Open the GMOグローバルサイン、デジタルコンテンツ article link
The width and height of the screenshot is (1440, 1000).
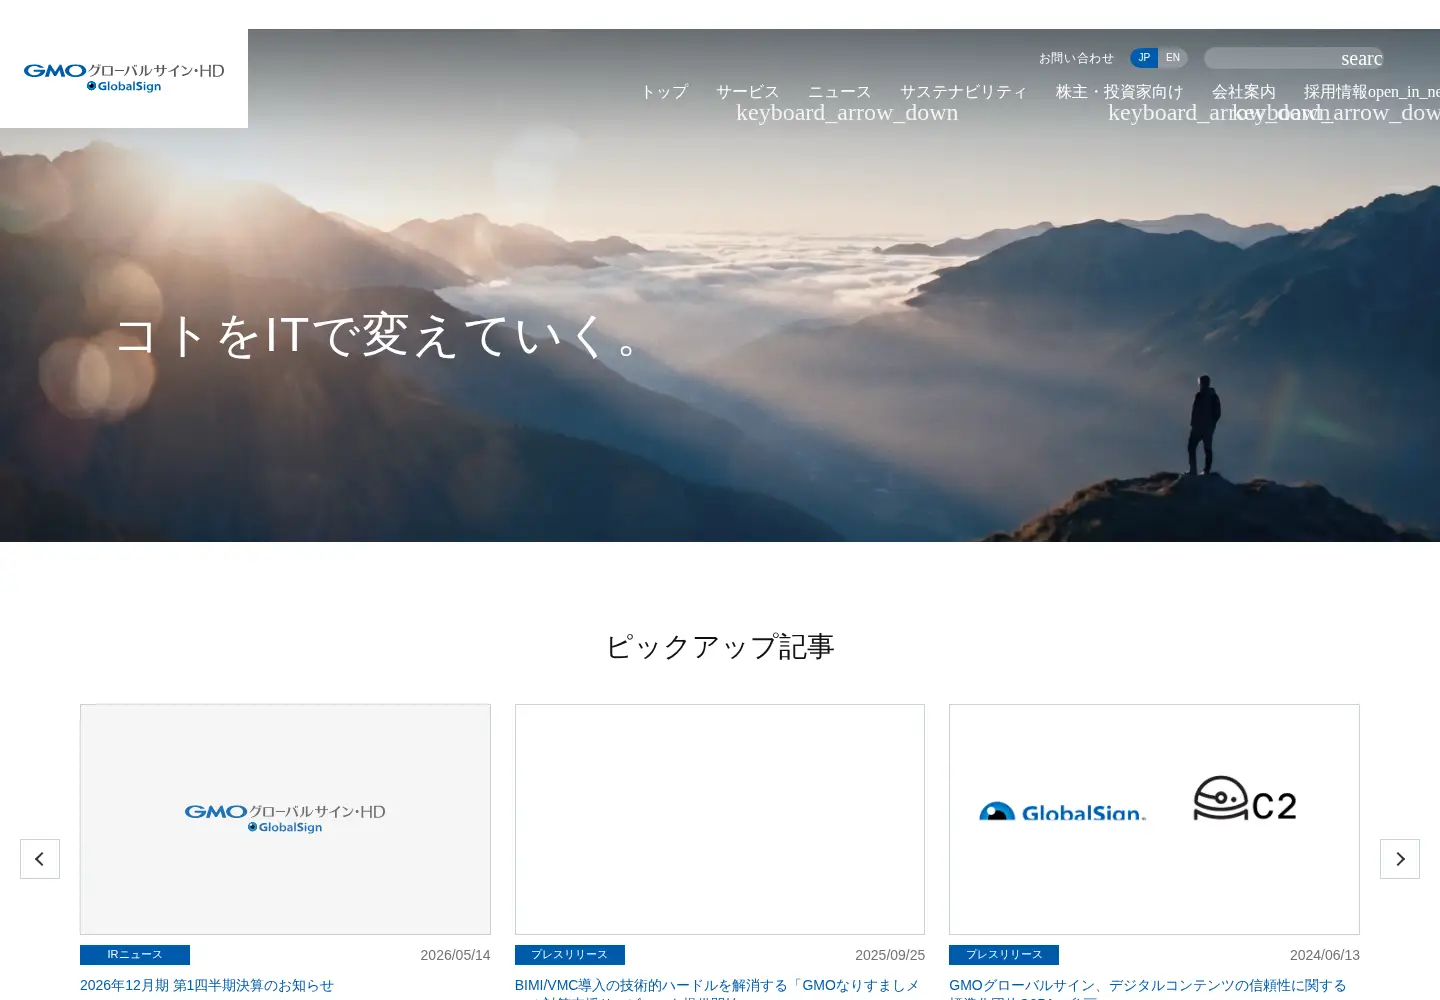(x=1148, y=986)
